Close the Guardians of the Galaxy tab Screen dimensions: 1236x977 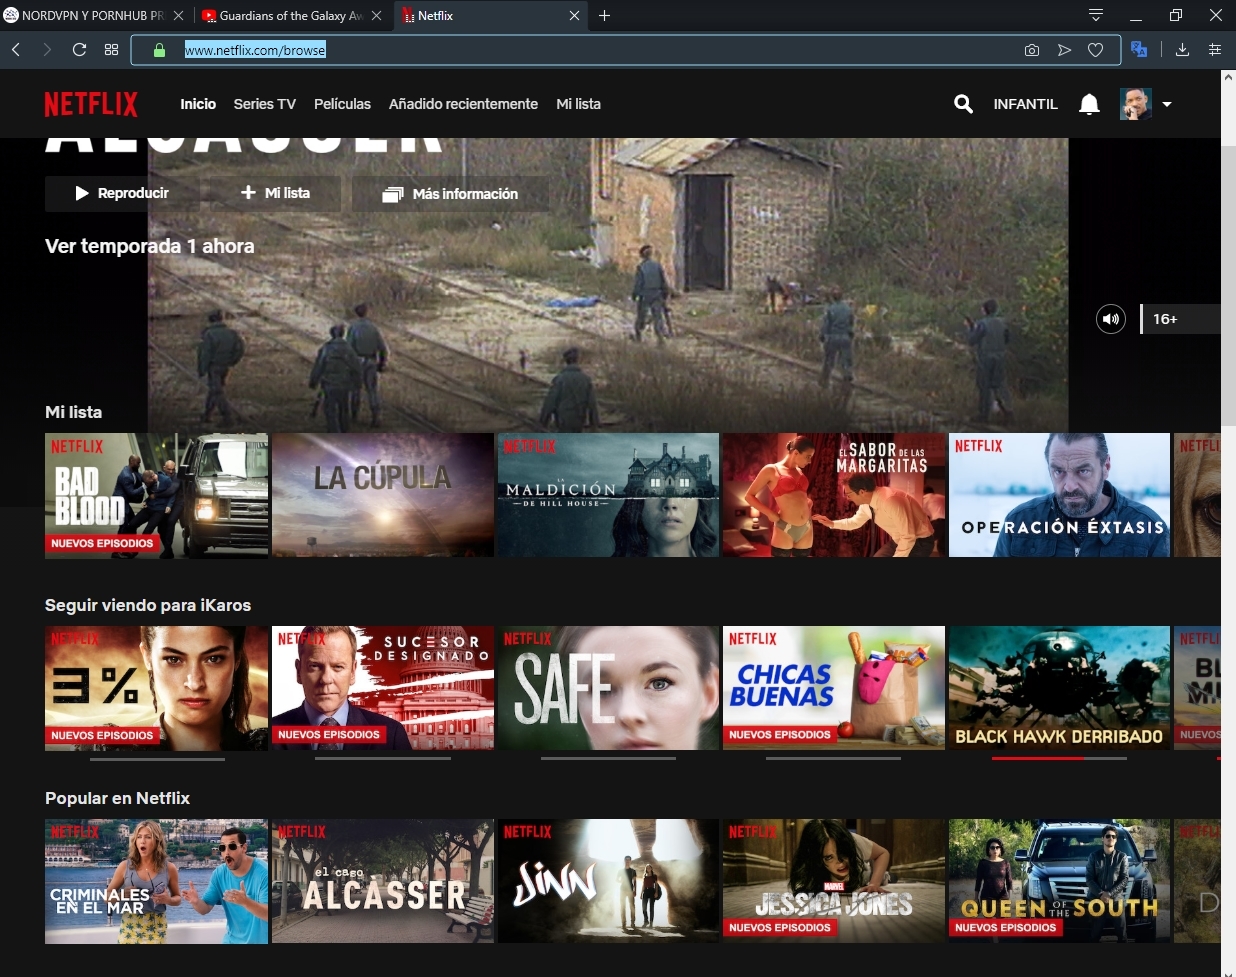tap(376, 15)
